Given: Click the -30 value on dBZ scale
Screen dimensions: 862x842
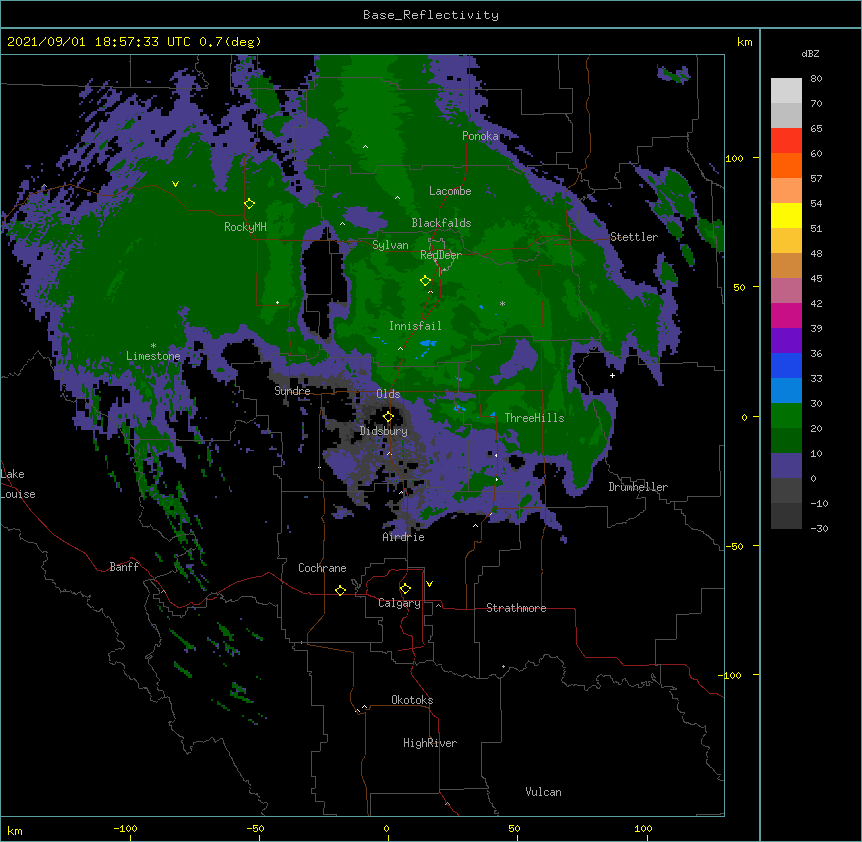Looking at the screenshot, I should (819, 529).
